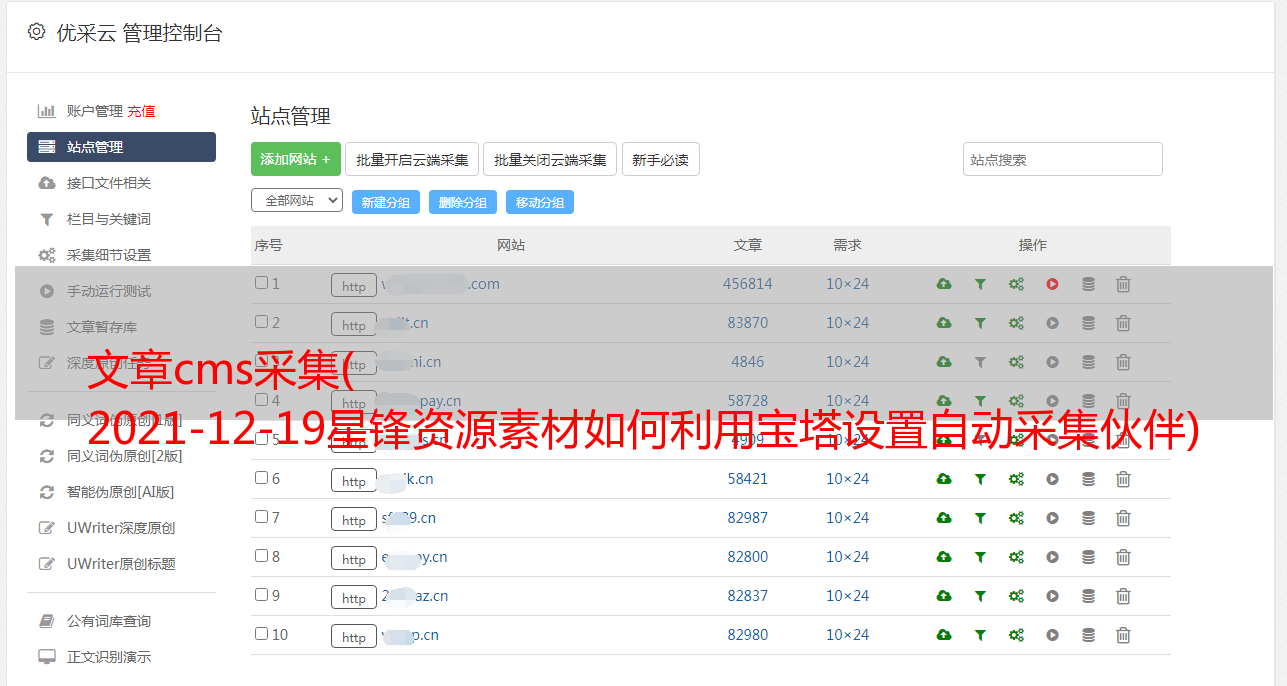
Task: Click the 批量开启云端采集 button
Action: tap(412, 159)
